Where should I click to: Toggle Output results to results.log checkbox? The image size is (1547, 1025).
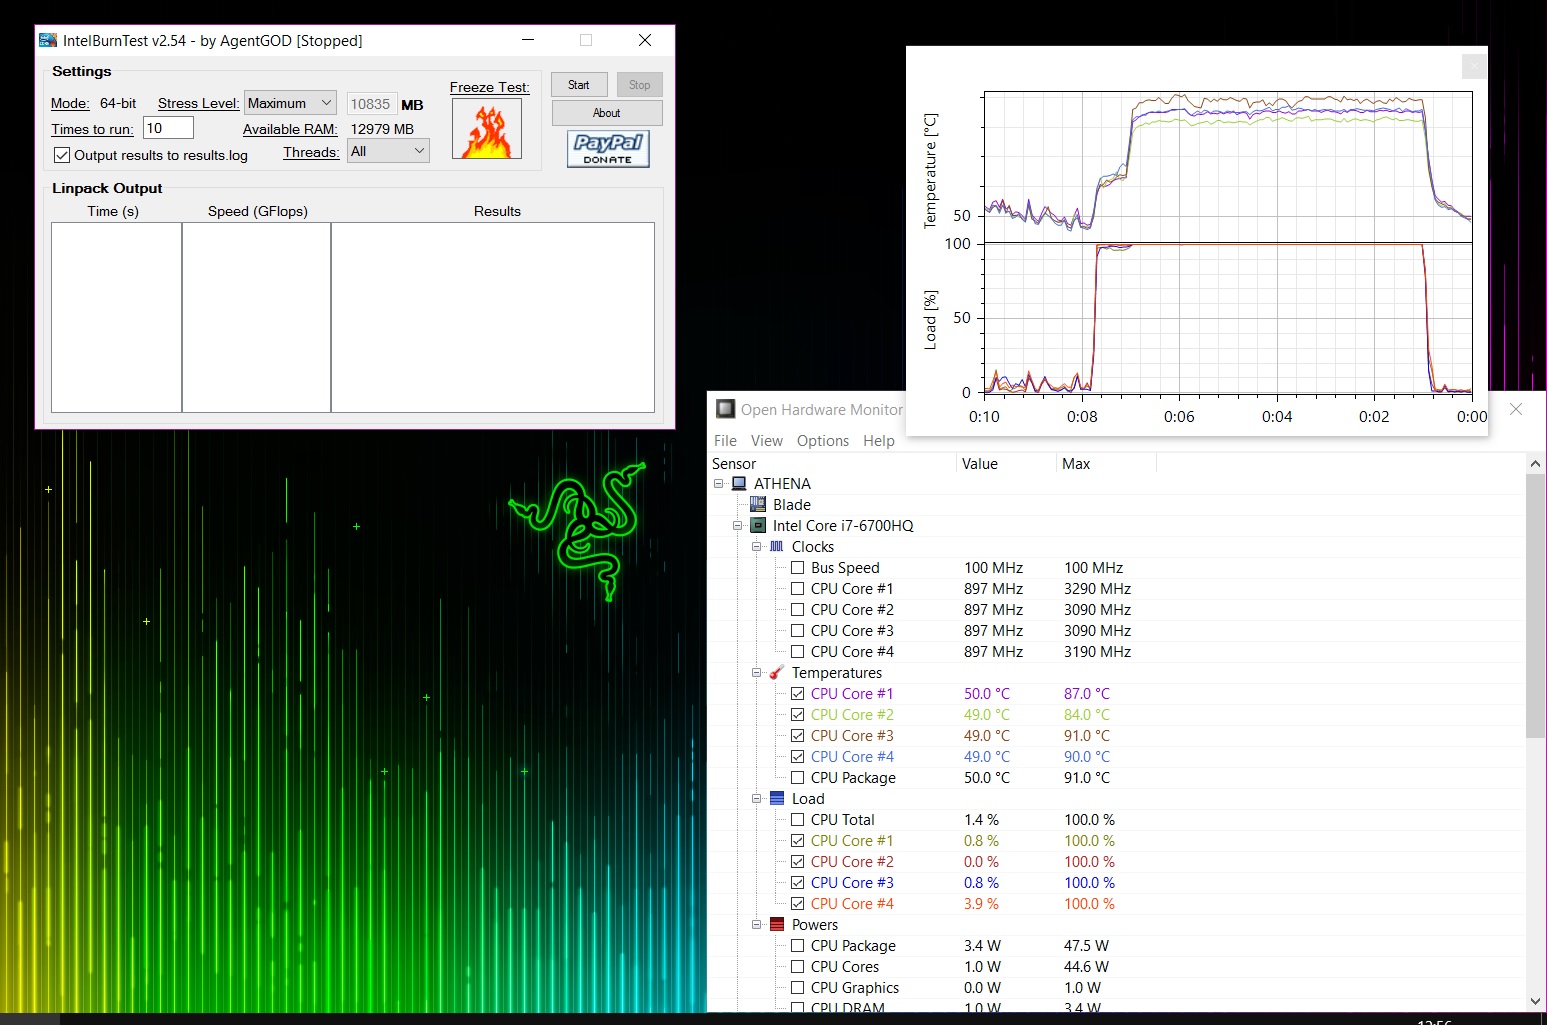point(62,155)
